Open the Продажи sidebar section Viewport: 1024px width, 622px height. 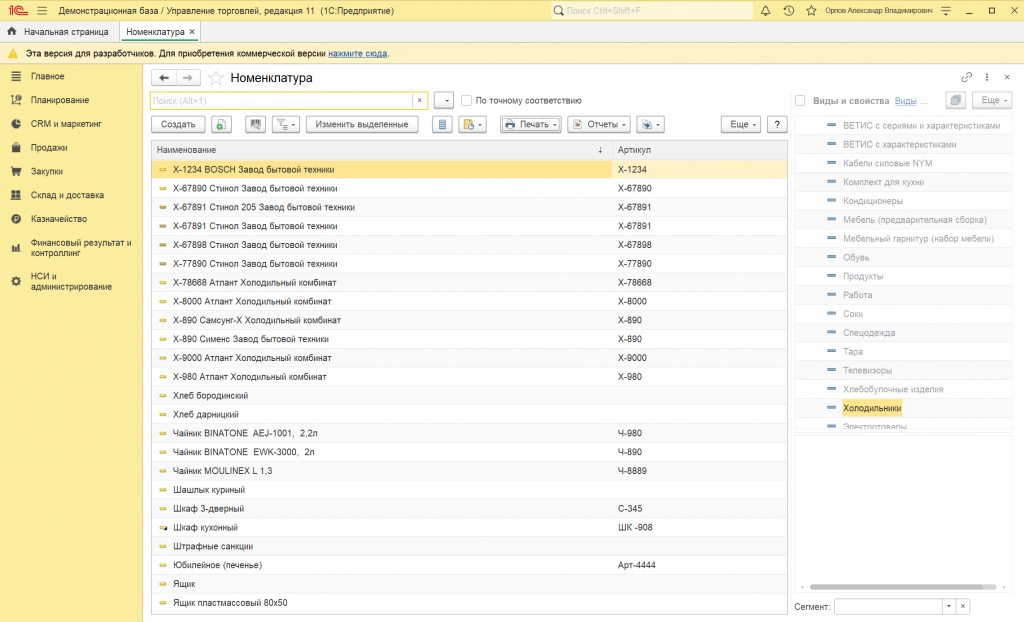pos(49,148)
